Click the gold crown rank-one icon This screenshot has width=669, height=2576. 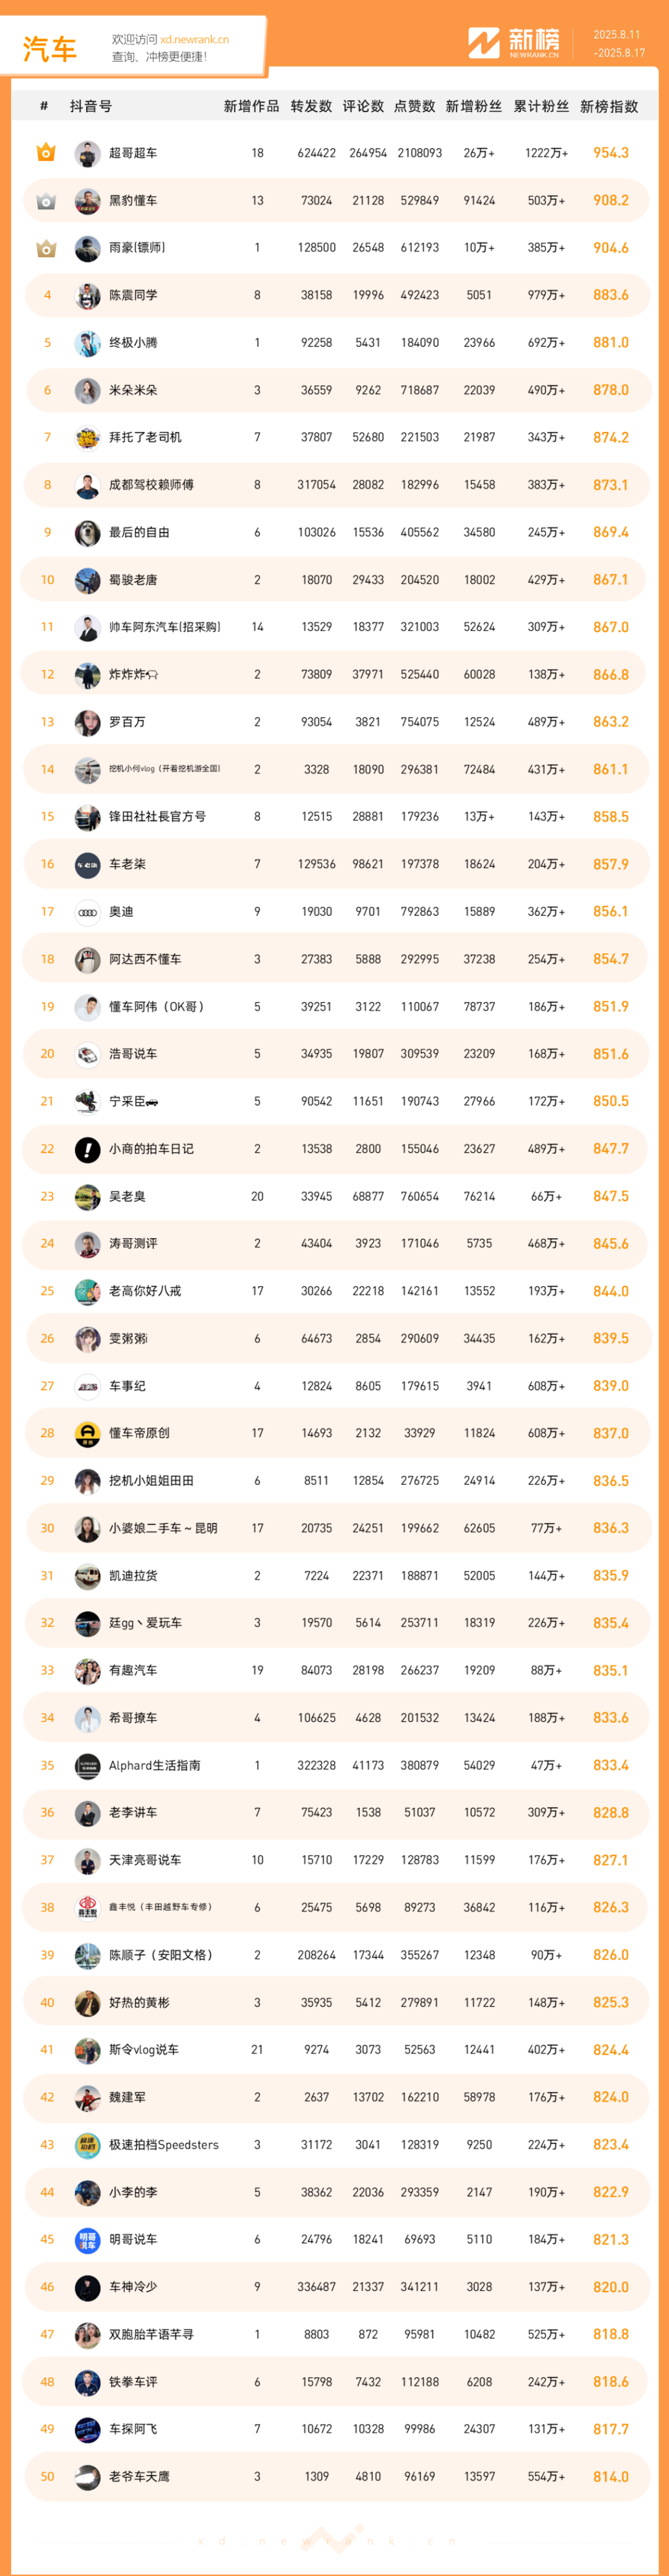(x=46, y=153)
